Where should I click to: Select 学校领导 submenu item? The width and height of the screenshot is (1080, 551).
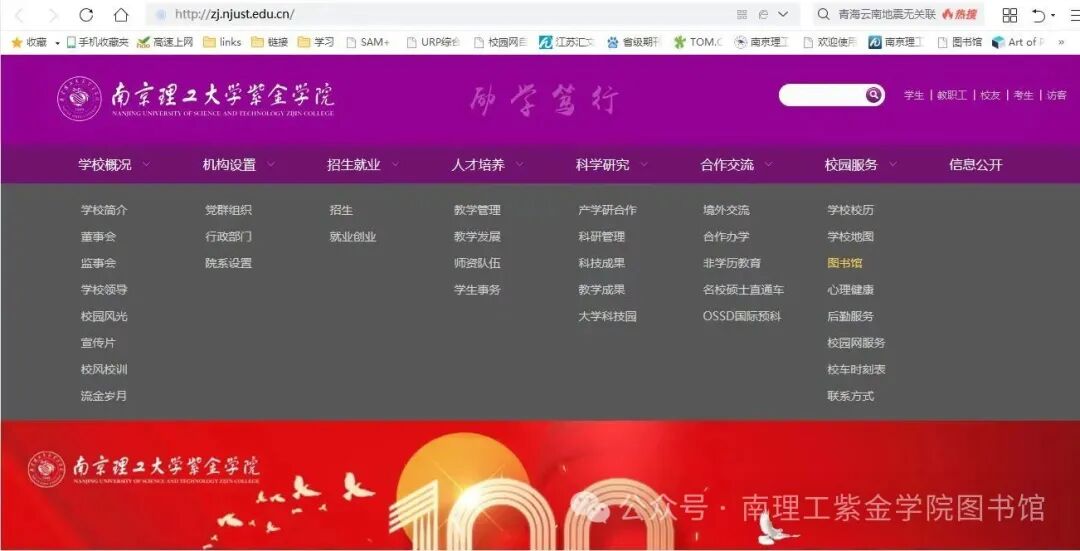(x=104, y=290)
